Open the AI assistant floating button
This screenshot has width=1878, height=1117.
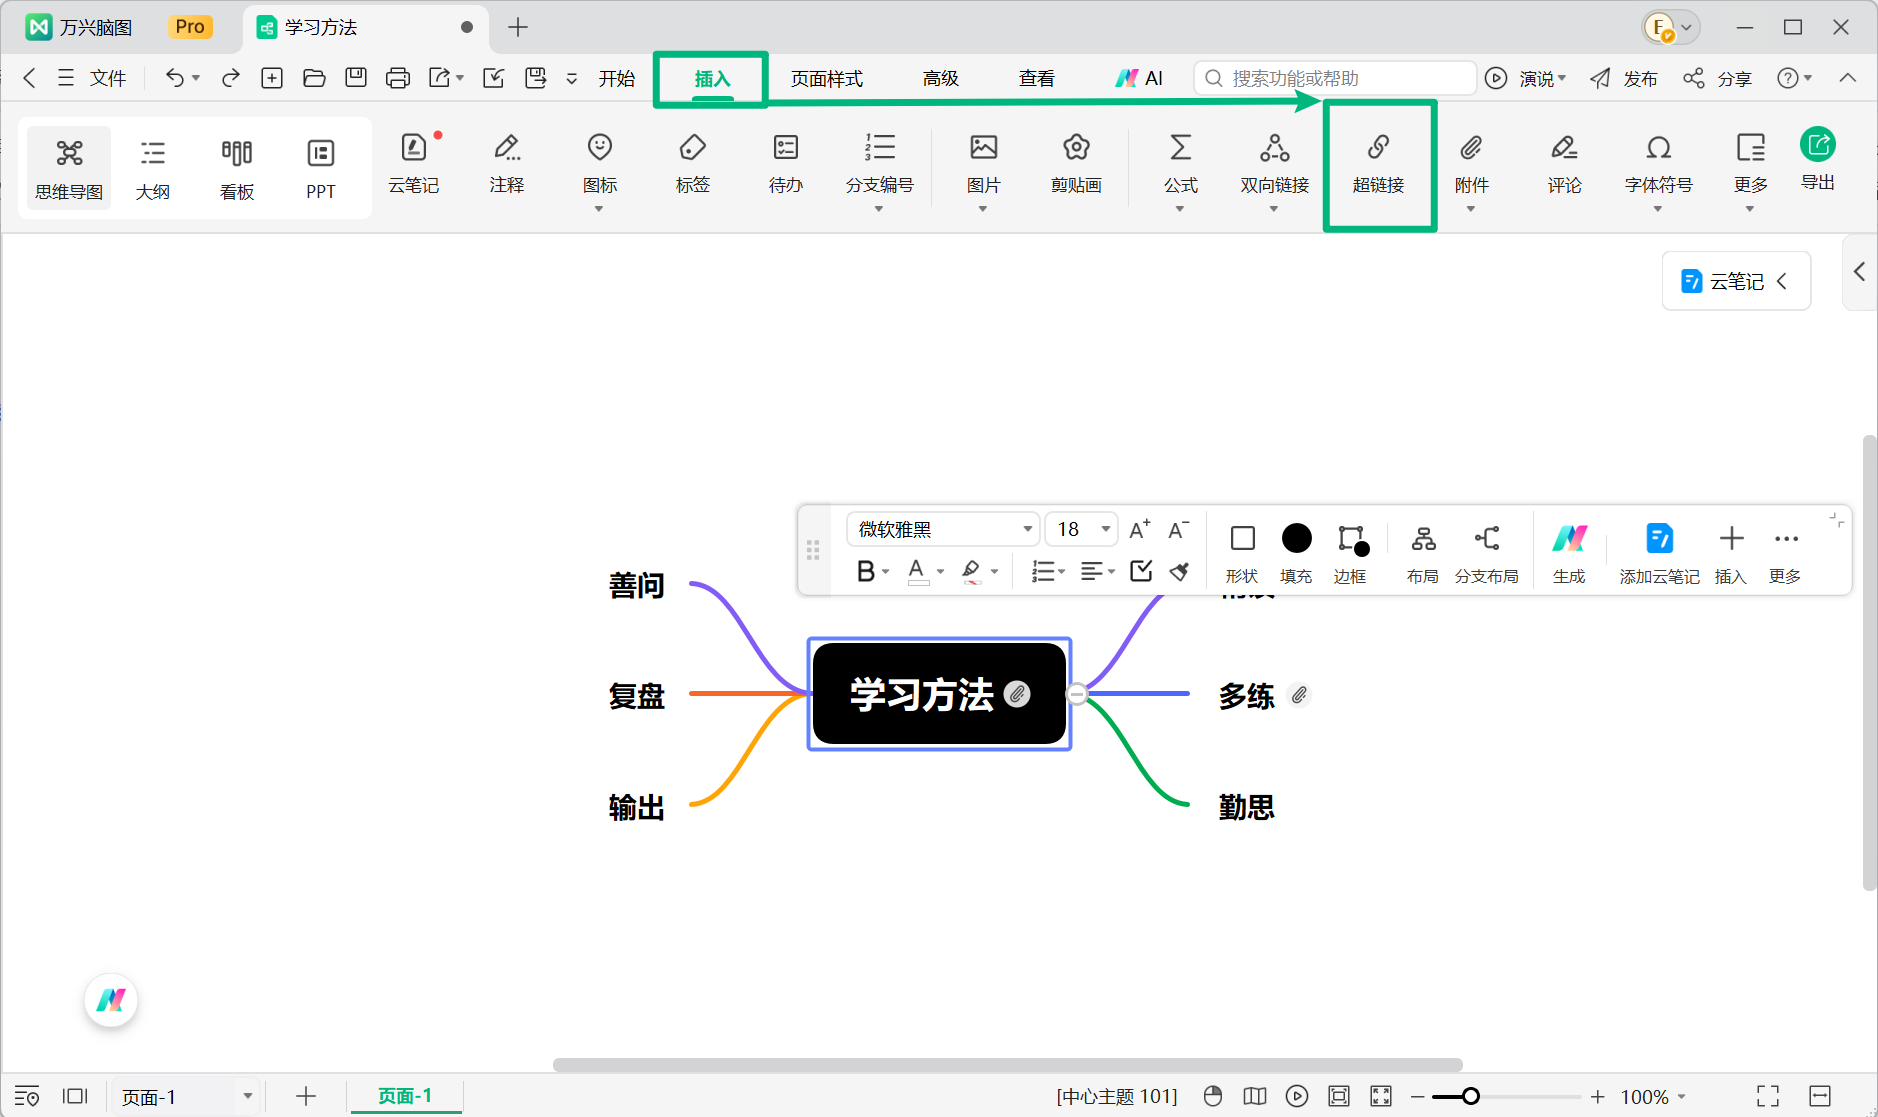pos(111,999)
